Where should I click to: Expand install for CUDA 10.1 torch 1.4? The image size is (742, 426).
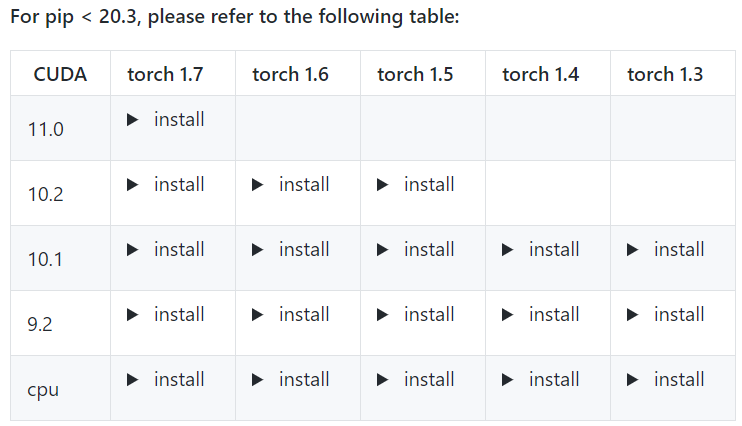click(x=542, y=250)
